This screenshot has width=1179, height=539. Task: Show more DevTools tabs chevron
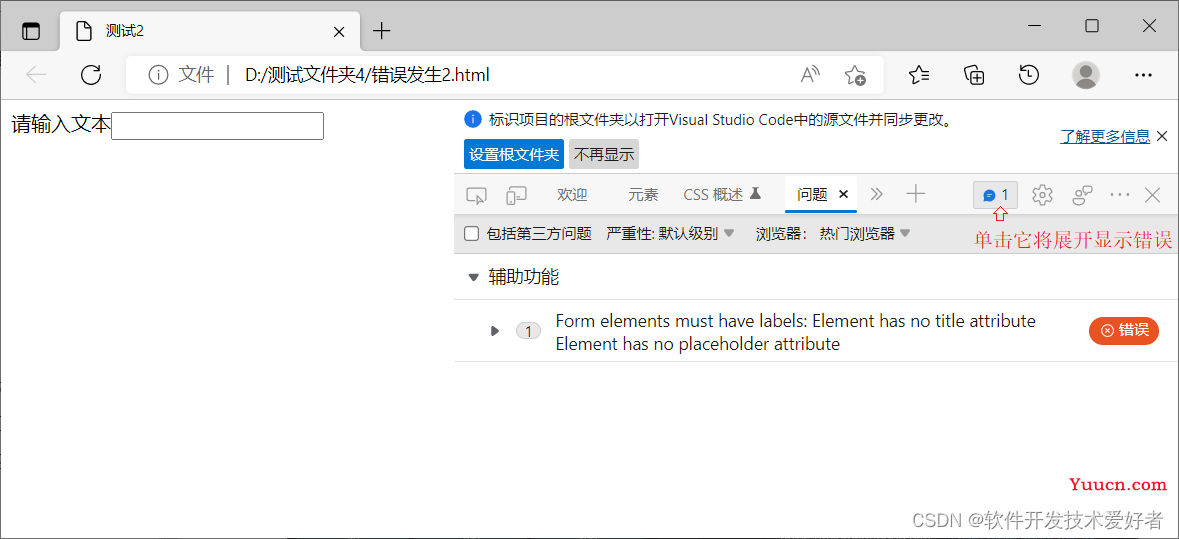(x=876, y=195)
